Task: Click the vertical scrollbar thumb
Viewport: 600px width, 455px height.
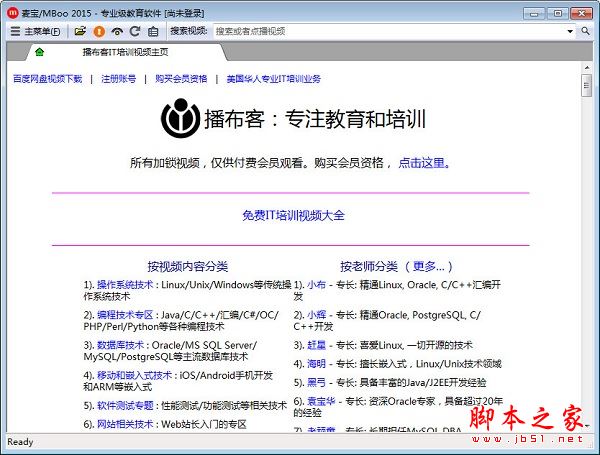Action: point(586,86)
